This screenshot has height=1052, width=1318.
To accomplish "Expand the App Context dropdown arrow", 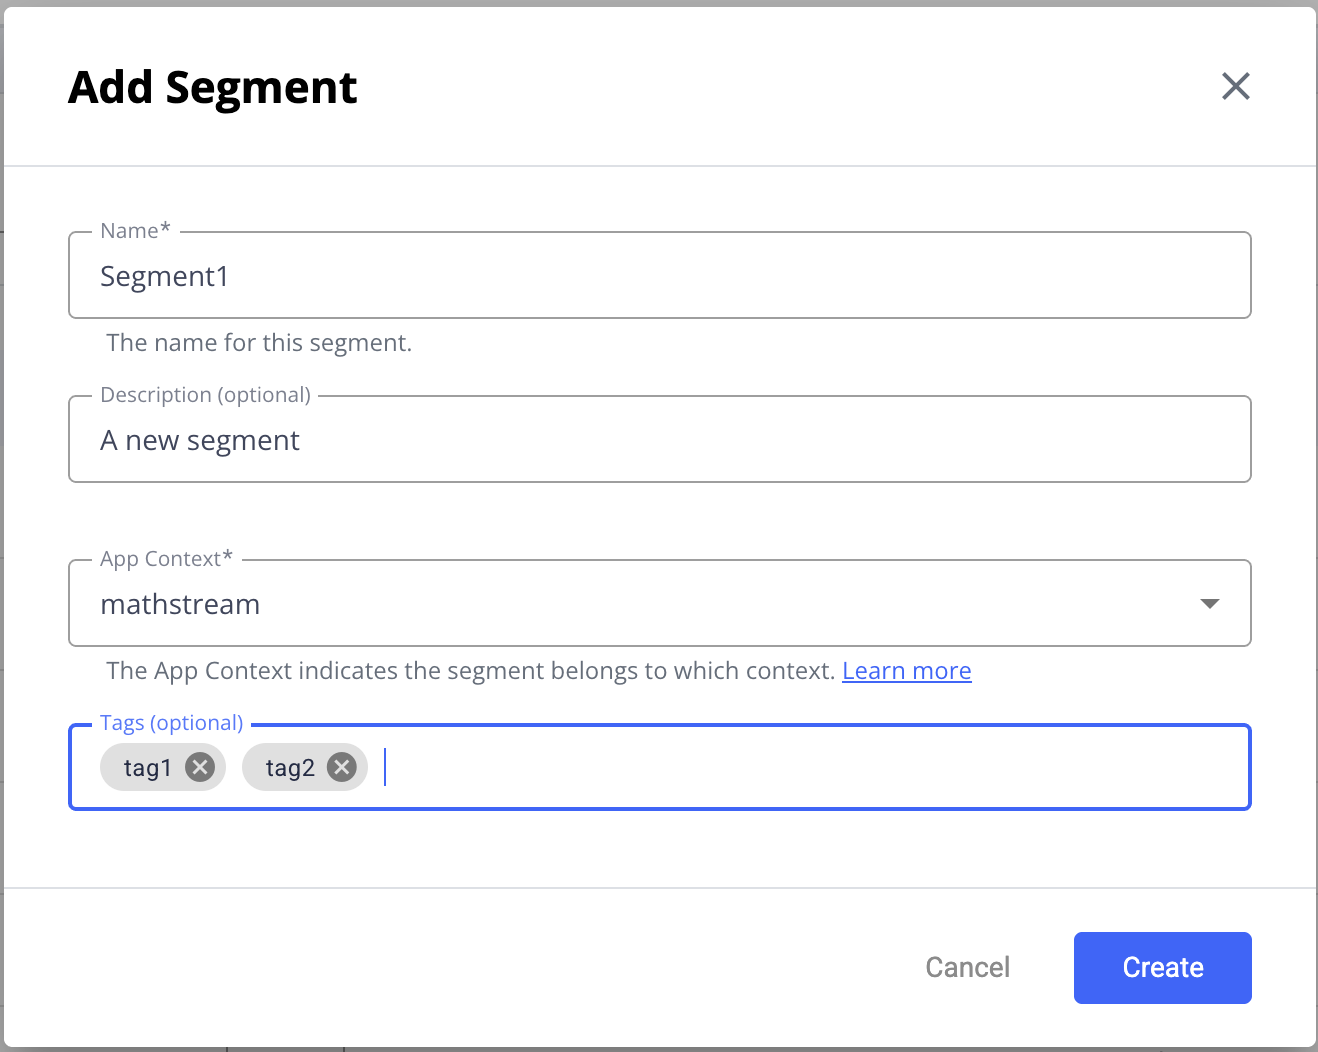I will tap(1209, 603).
